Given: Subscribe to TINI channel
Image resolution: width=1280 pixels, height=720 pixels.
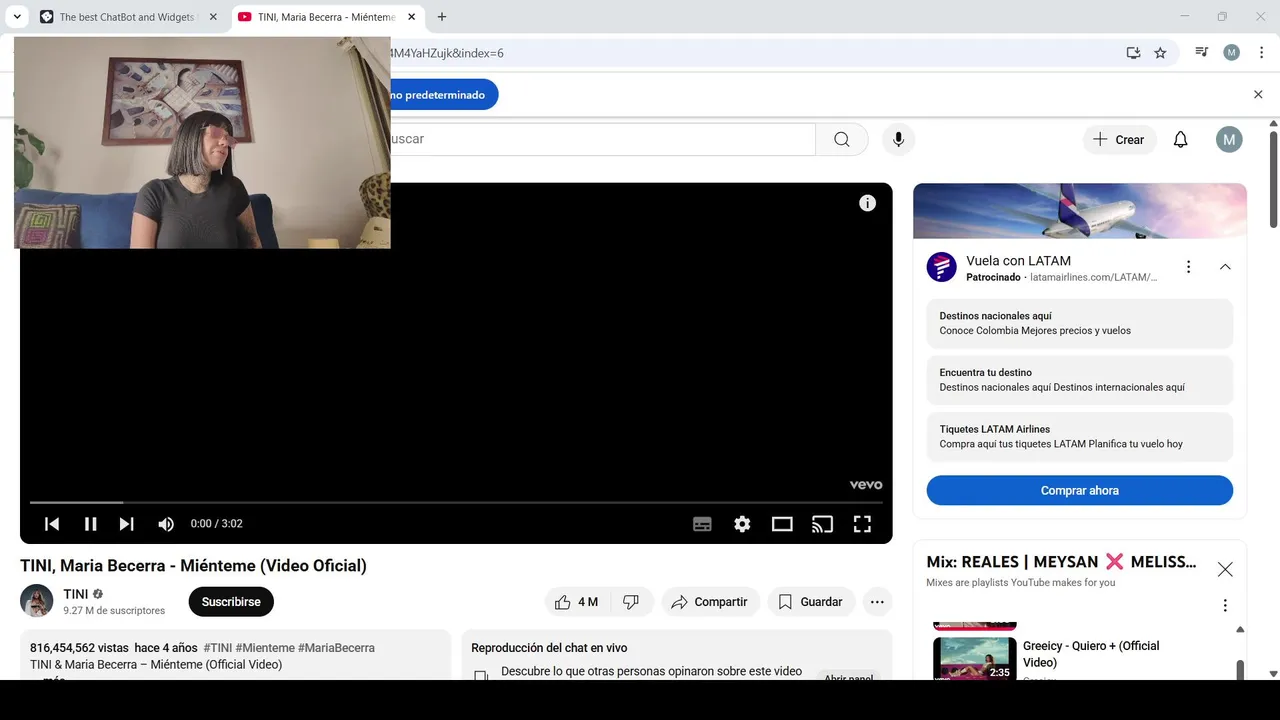Looking at the screenshot, I should [231, 602].
